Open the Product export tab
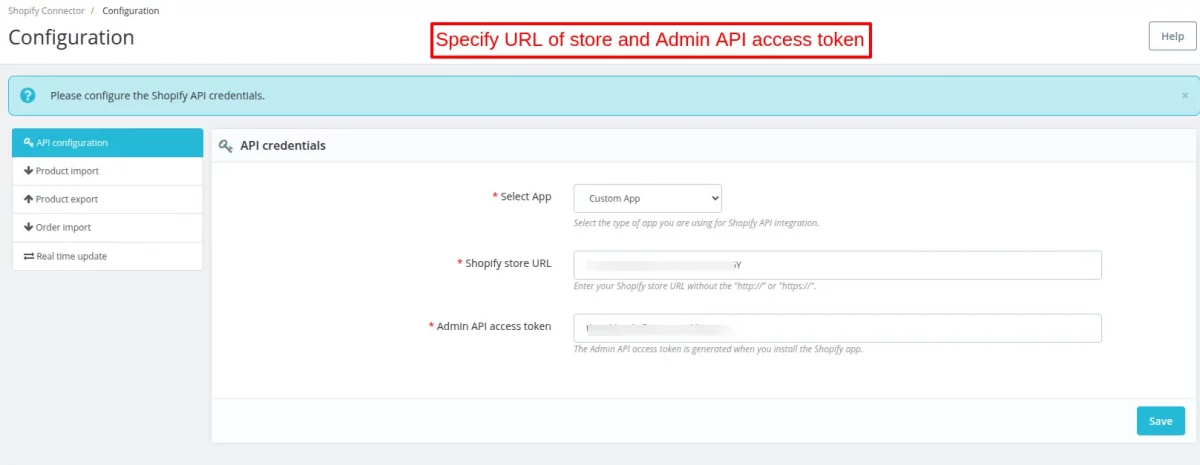Image resolution: width=1200 pixels, height=465 pixels. click(x=107, y=199)
